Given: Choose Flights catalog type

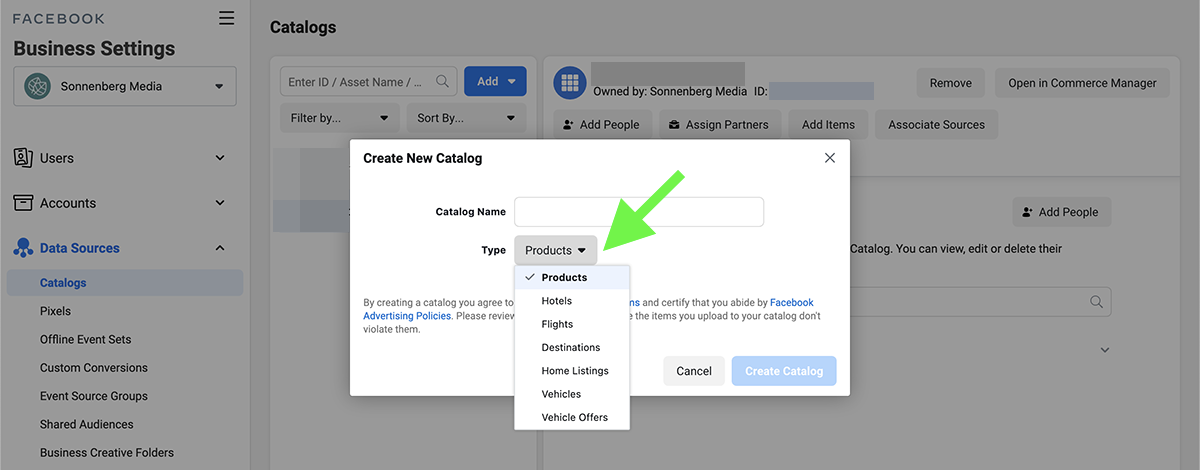Looking at the screenshot, I should 557,324.
